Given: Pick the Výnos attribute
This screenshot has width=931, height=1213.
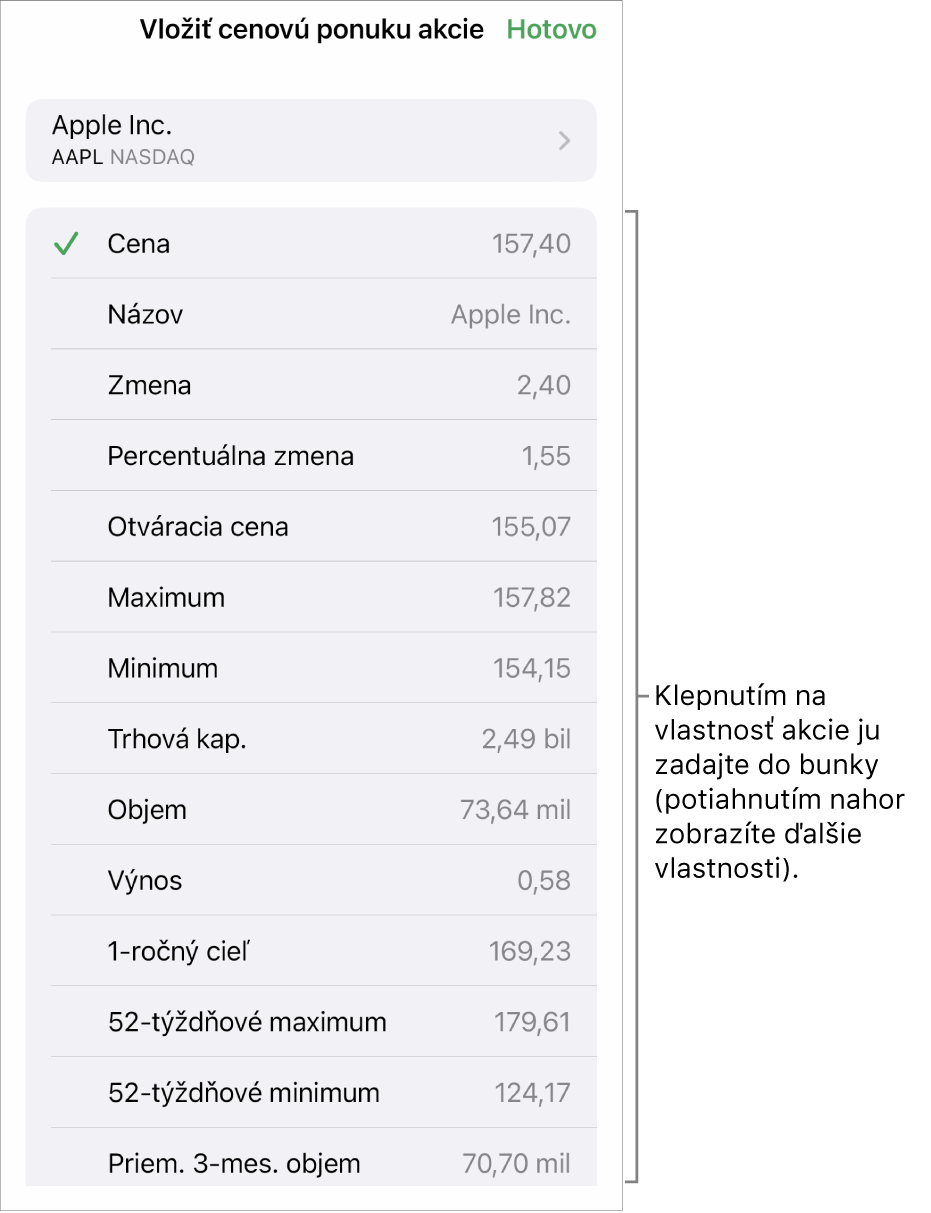Looking at the screenshot, I should (x=311, y=881).
